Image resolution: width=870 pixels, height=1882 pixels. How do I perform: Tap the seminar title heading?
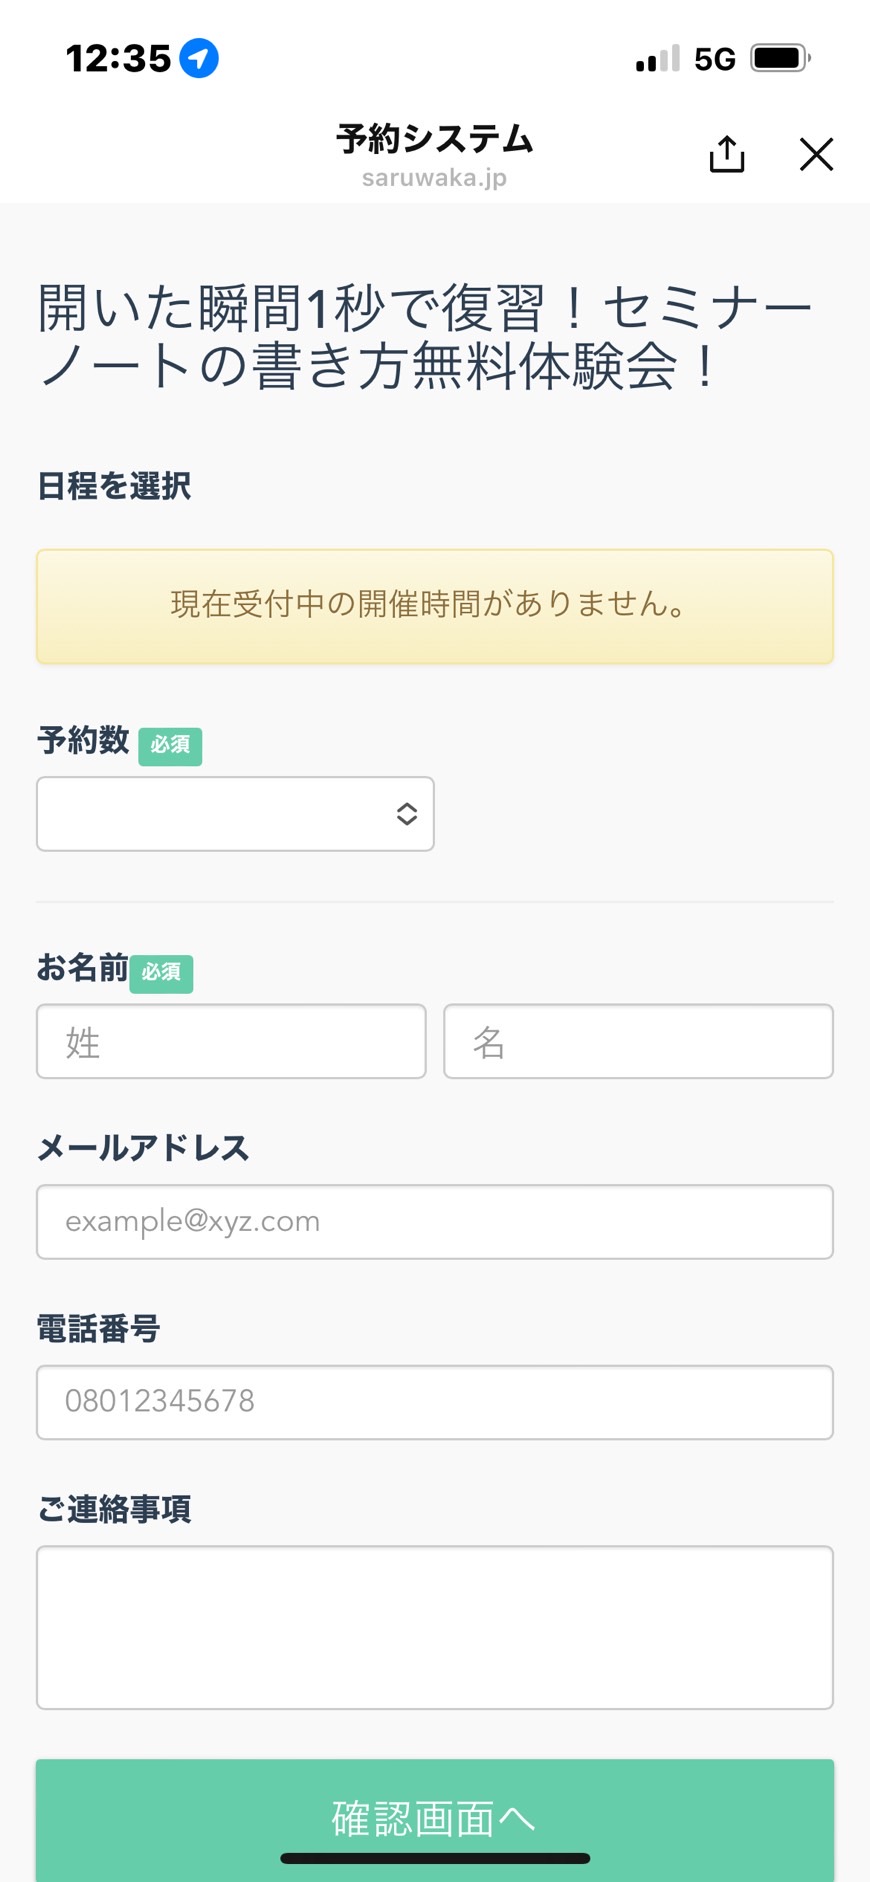coord(425,337)
